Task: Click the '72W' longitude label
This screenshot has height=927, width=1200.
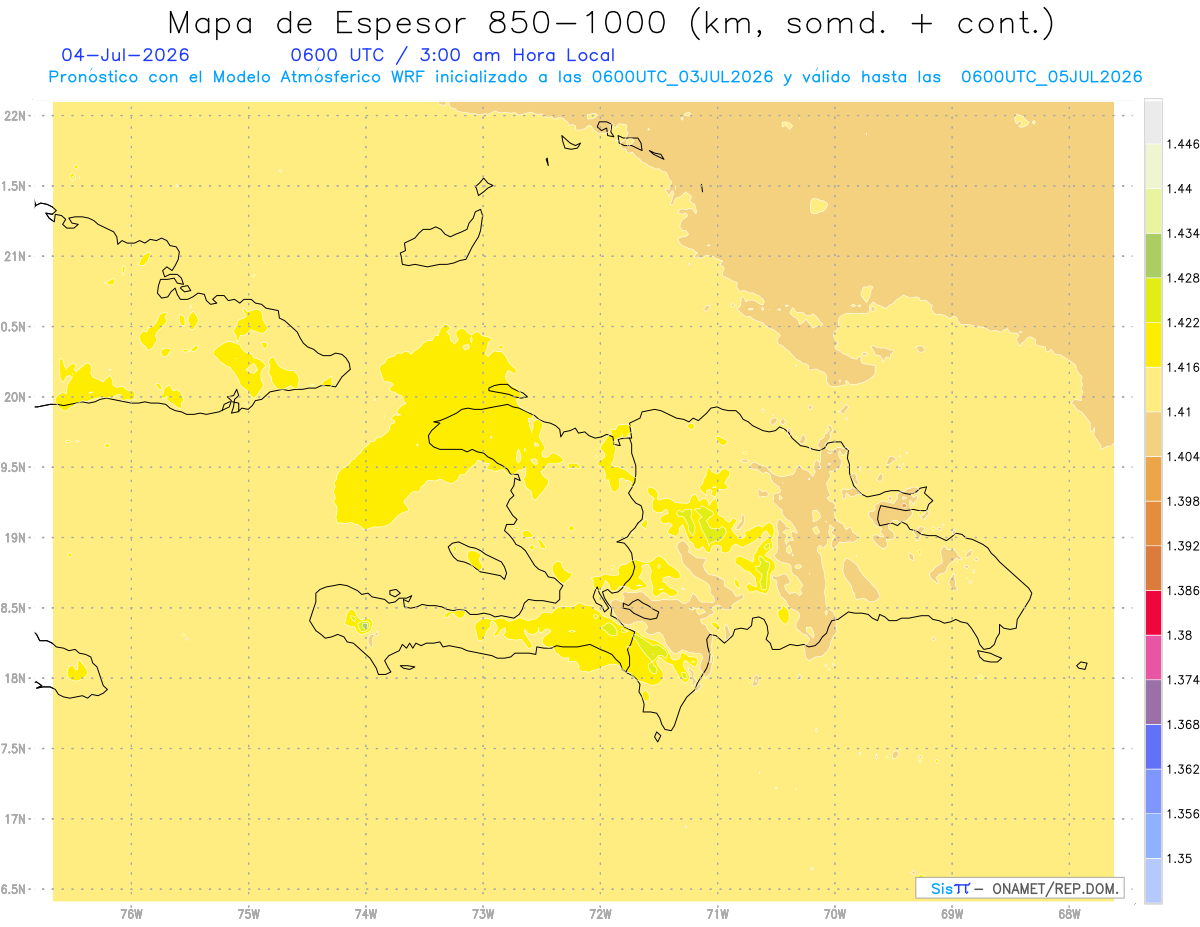Action: click(600, 914)
